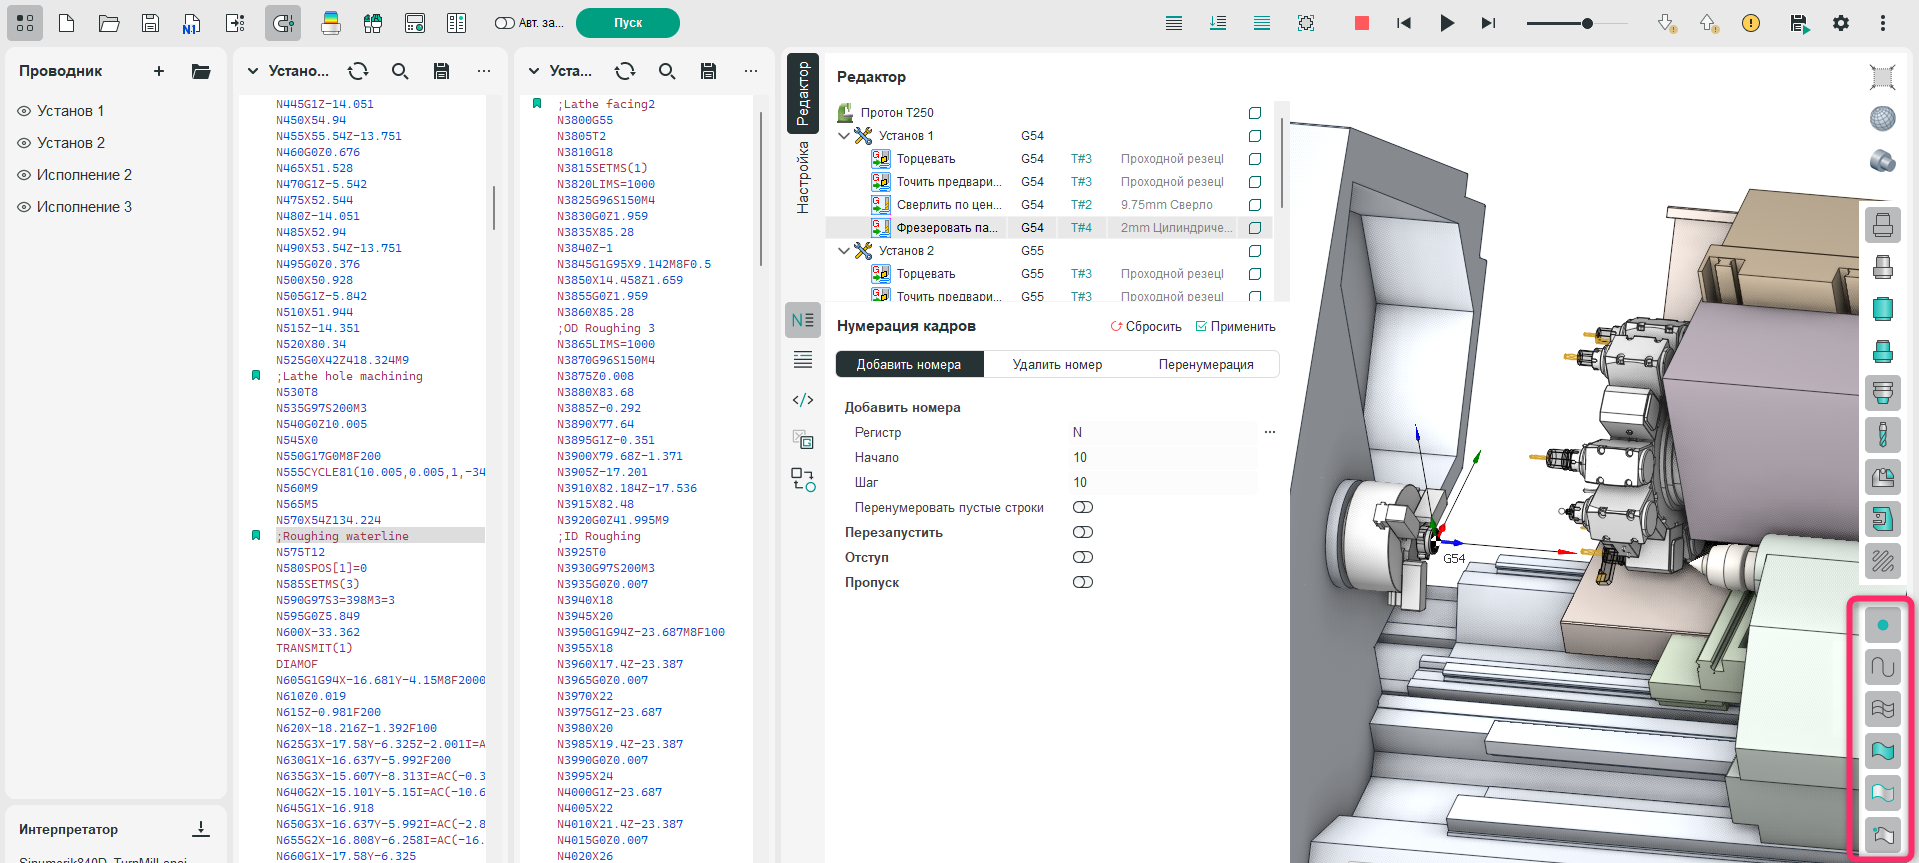Screen dimensions: 1919x863
Task: Open the settings gear icon
Action: (x=1841, y=23)
